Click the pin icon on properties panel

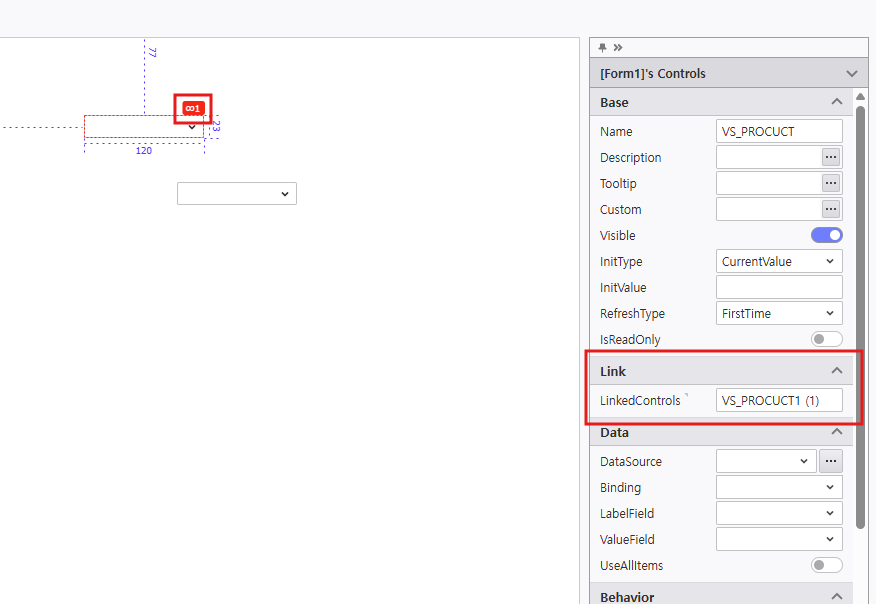click(x=602, y=47)
